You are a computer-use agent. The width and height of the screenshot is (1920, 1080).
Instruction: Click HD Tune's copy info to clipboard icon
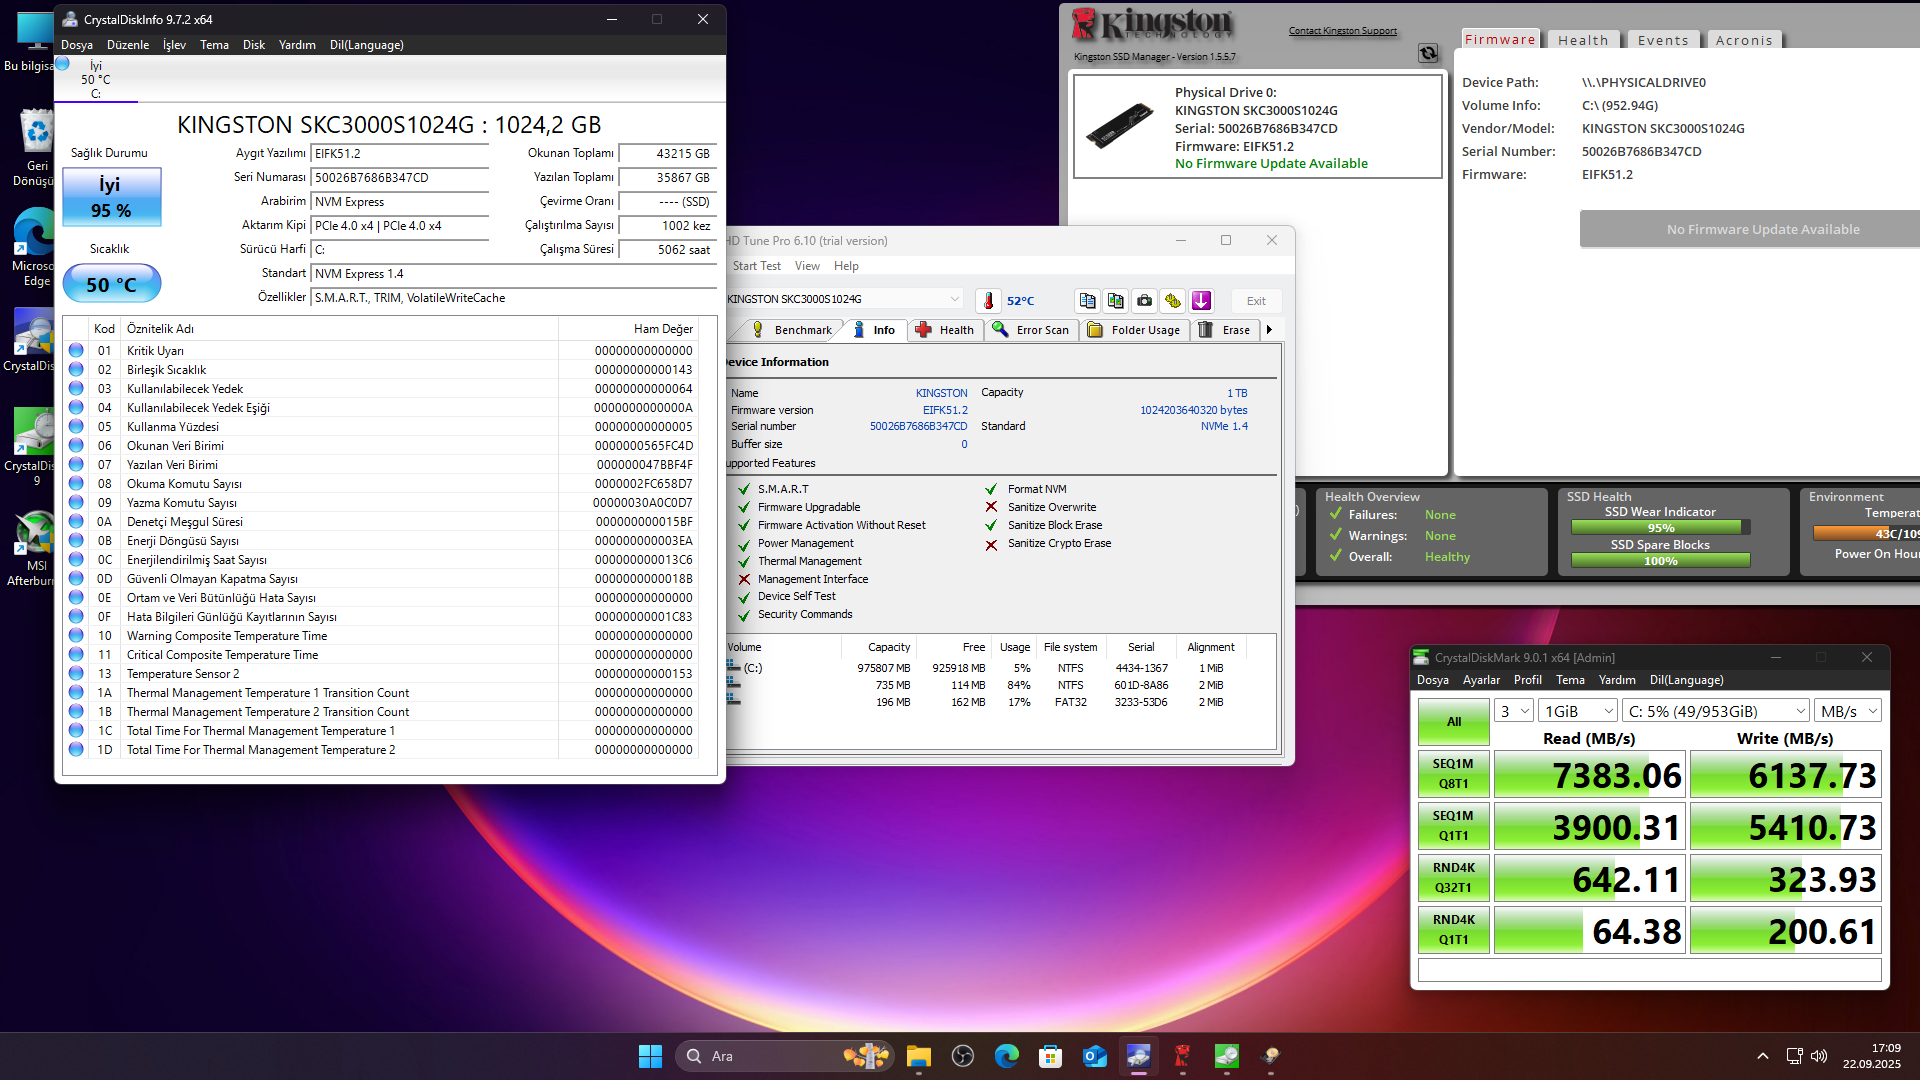point(1087,301)
